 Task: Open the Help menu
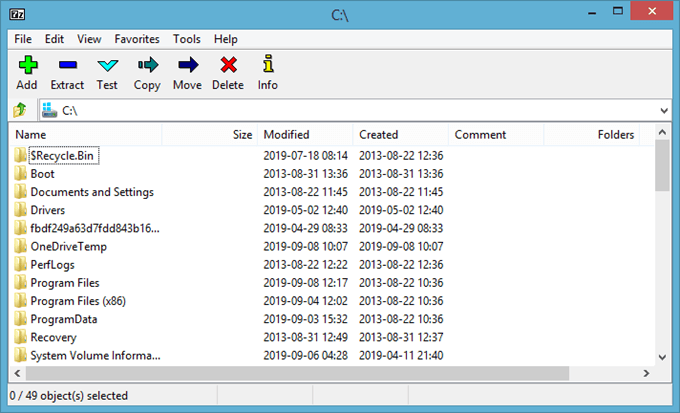click(226, 39)
